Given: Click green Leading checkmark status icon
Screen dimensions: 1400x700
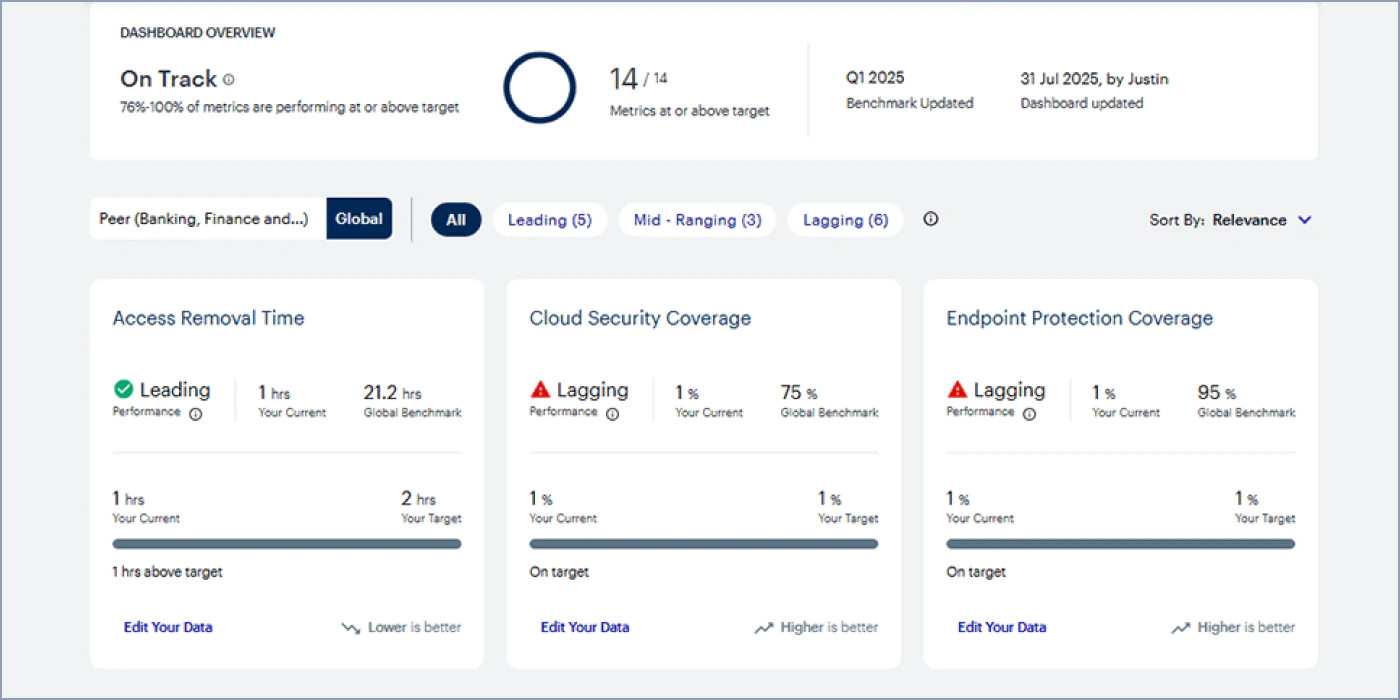Looking at the screenshot, I should click(x=123, y=389).
